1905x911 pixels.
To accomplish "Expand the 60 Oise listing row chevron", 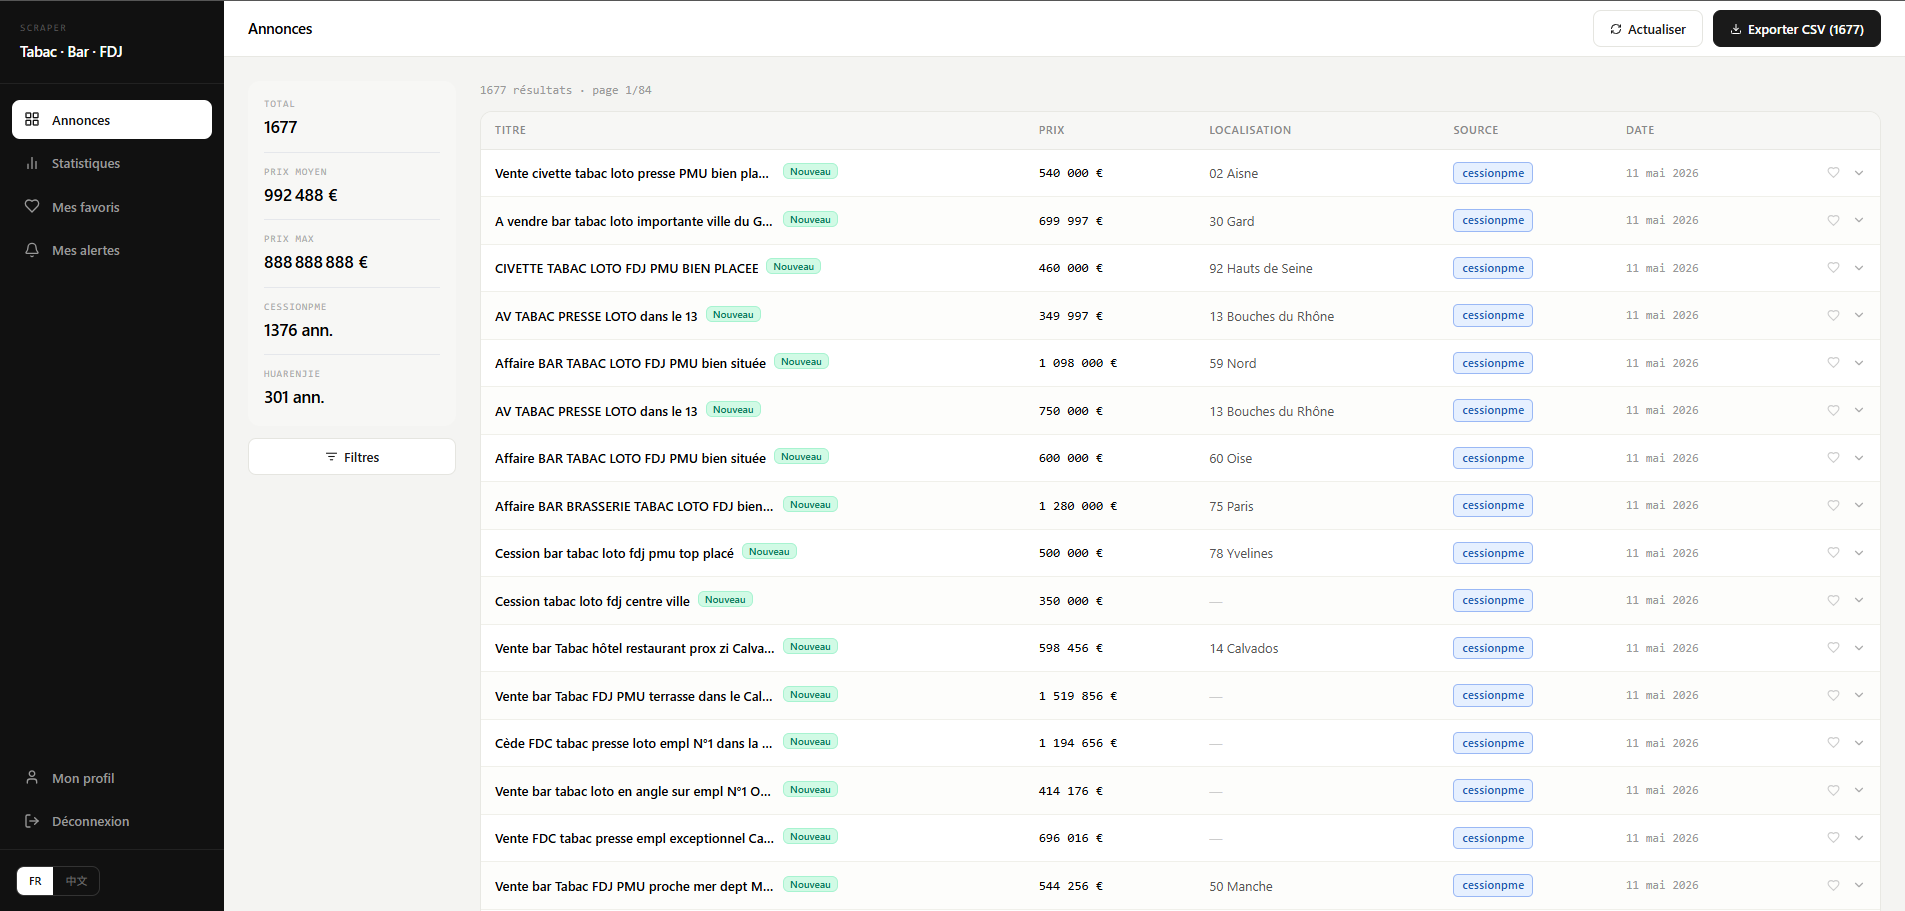I will pos(1859,458).
